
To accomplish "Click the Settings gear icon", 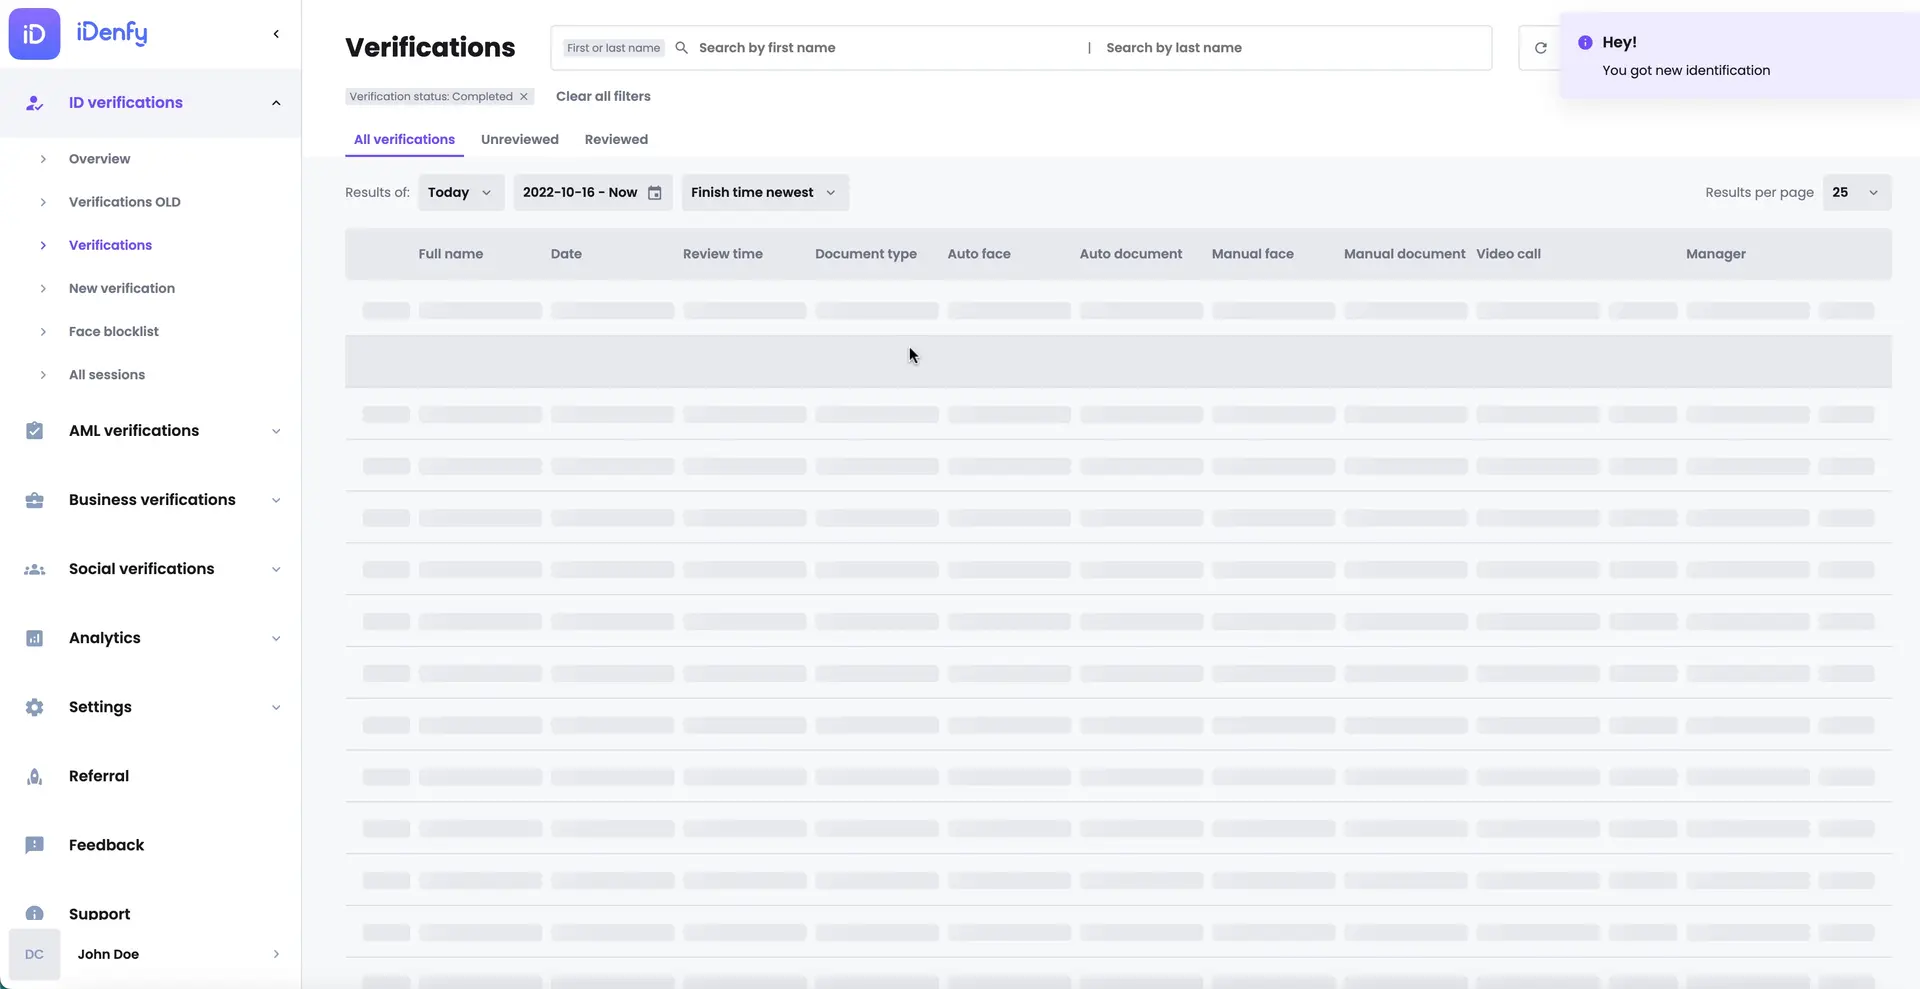I will [x=34, y=707].
